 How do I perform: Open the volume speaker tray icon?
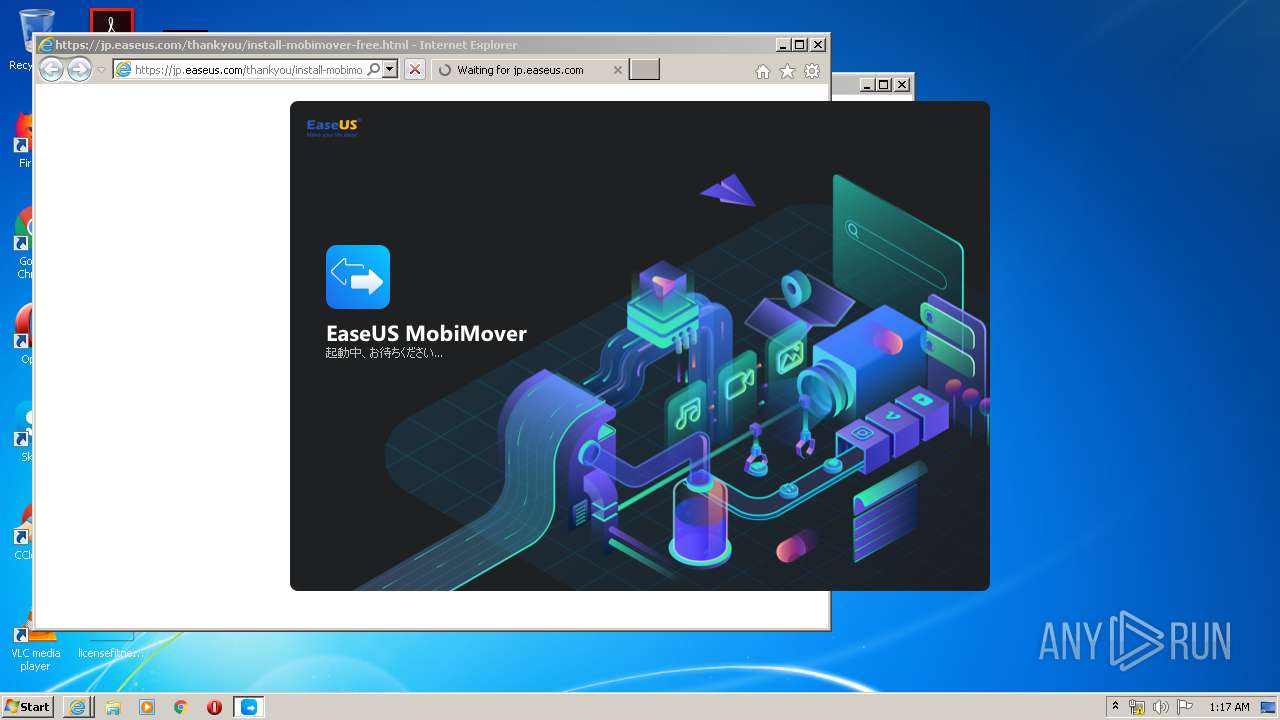[x=1161, y=707]
